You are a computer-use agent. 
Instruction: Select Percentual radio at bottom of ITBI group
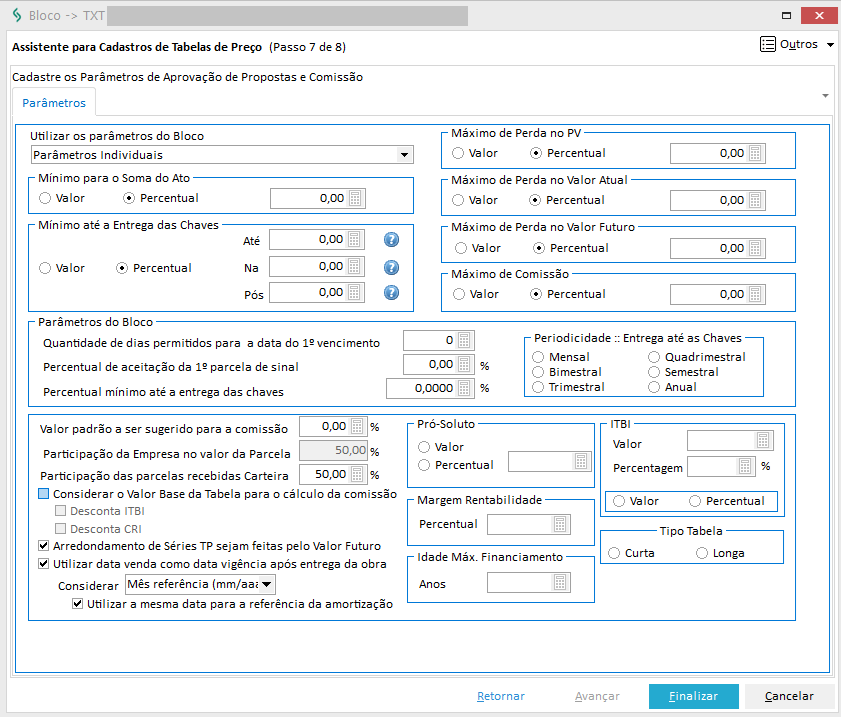[695, 501]
